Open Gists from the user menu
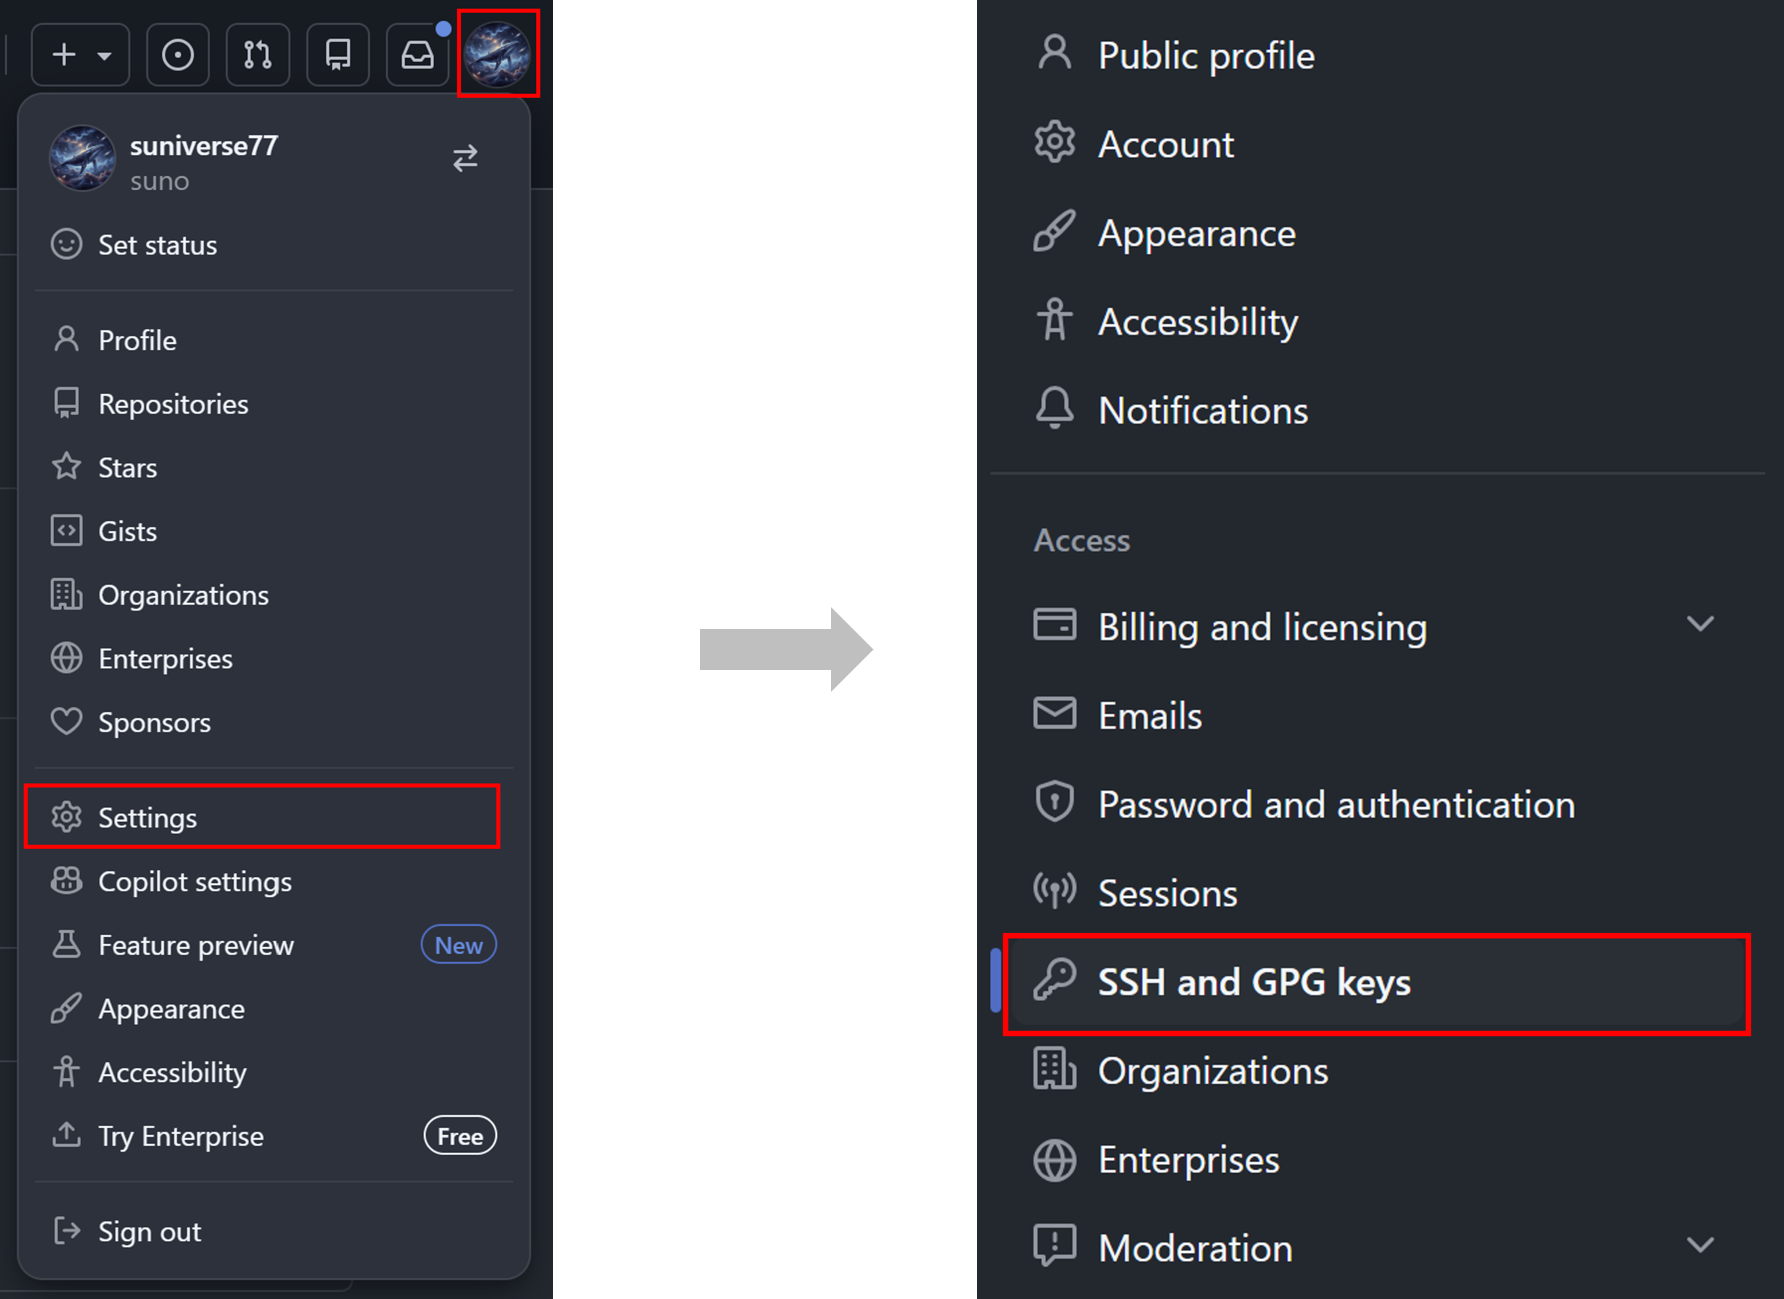 coord(274,531)
